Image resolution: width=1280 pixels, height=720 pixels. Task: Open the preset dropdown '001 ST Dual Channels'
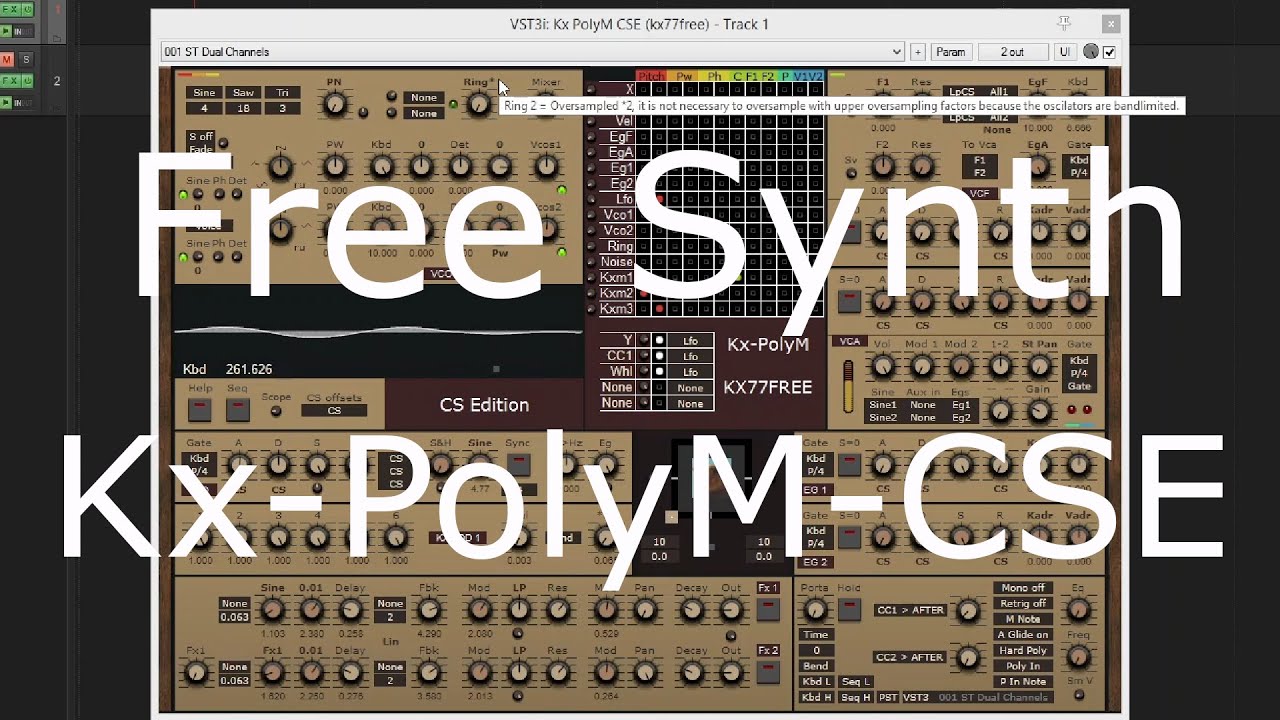(x=532, y=52)
